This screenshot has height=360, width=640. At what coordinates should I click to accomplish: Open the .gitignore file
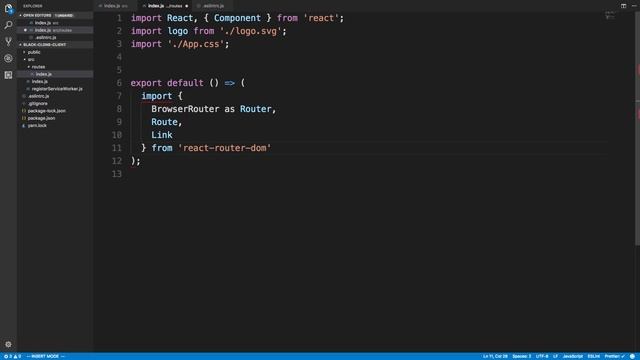click(55, 104)
